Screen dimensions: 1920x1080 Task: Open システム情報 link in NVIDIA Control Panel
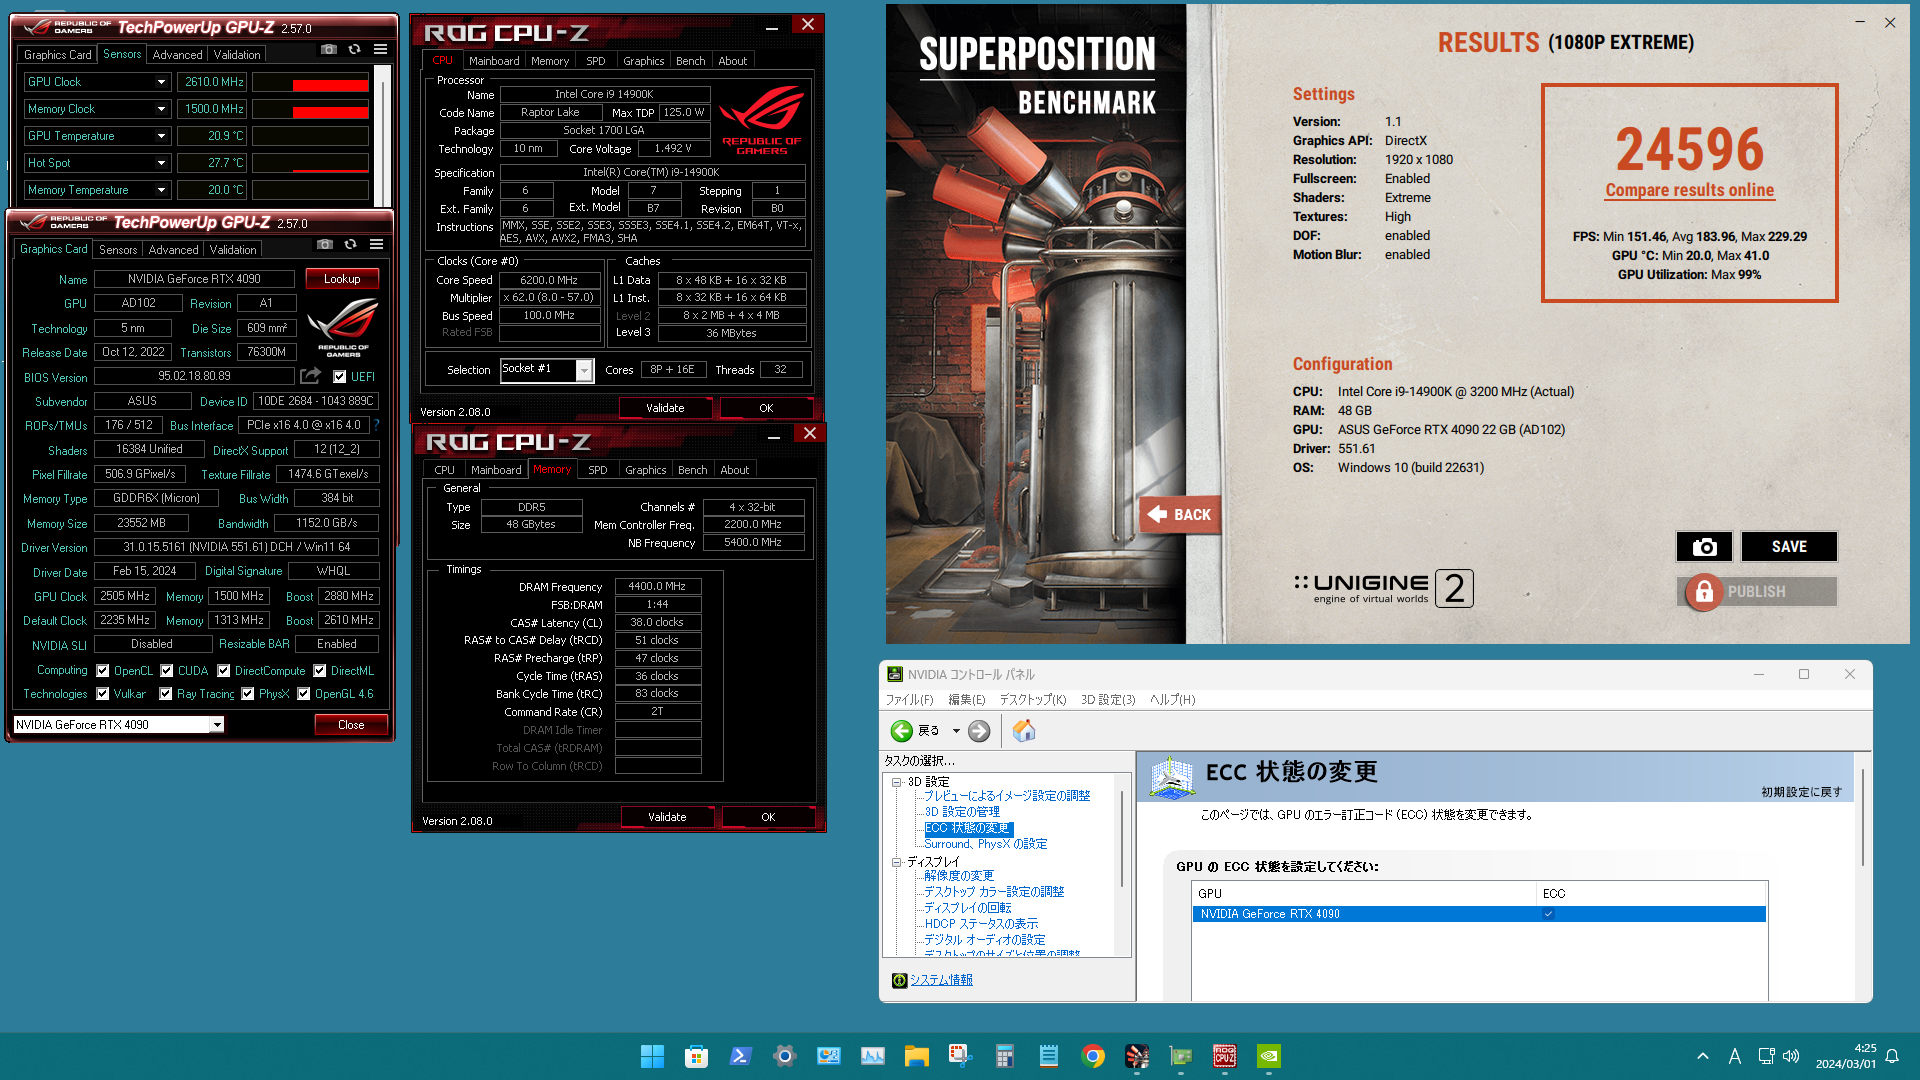941,980
